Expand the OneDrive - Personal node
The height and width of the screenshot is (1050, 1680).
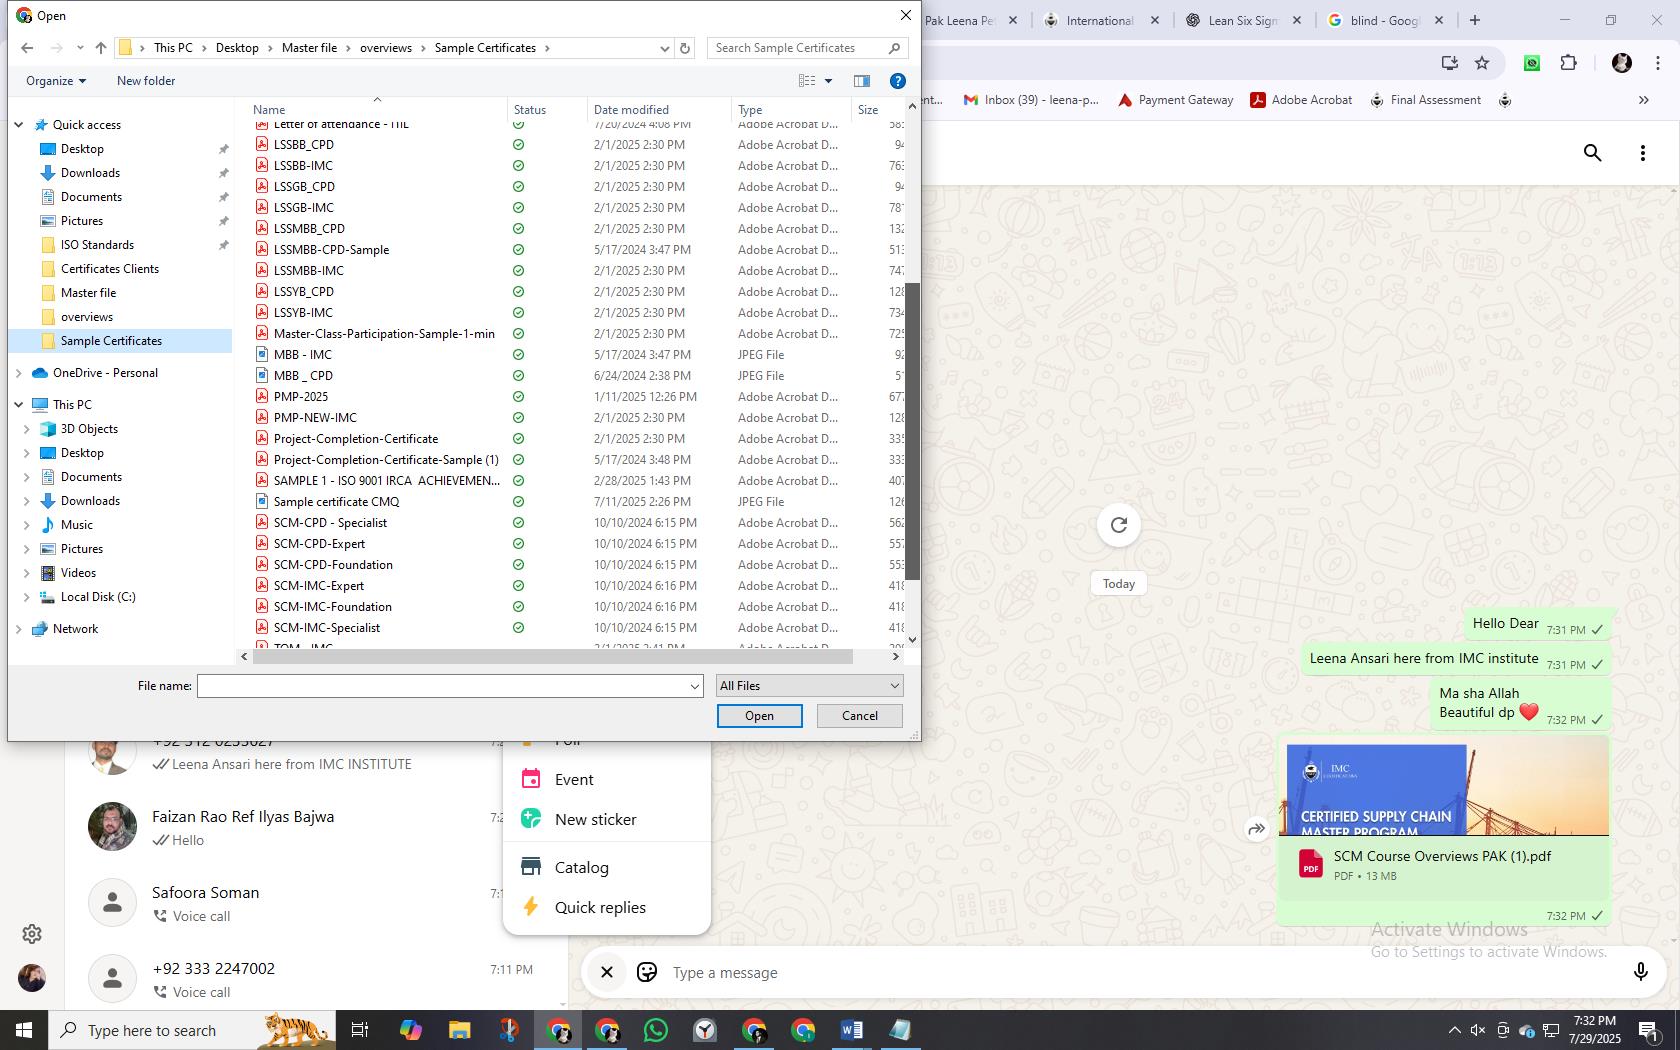(x=19, y=373)
